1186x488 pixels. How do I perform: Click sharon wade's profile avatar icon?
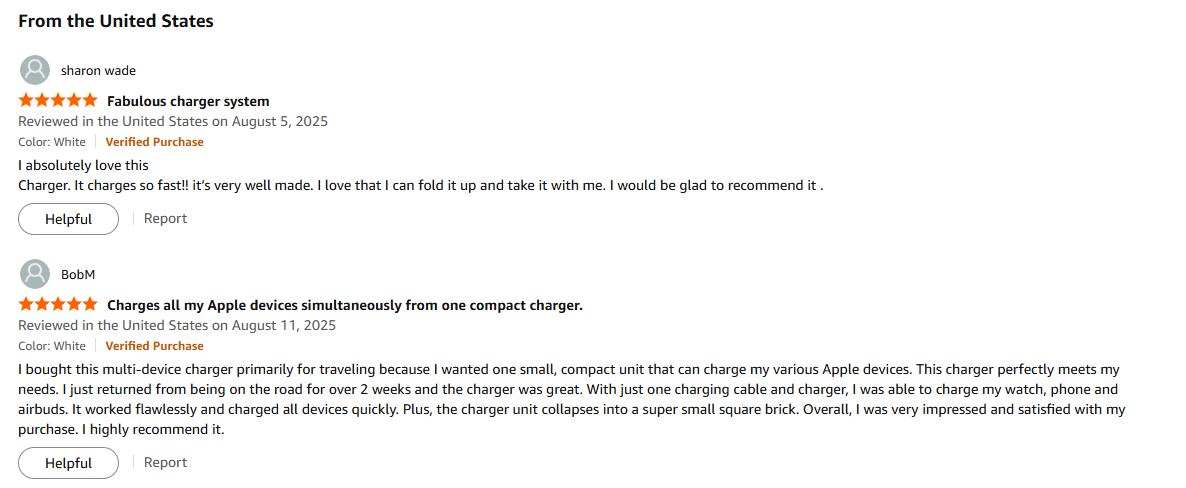click(35, 70)
